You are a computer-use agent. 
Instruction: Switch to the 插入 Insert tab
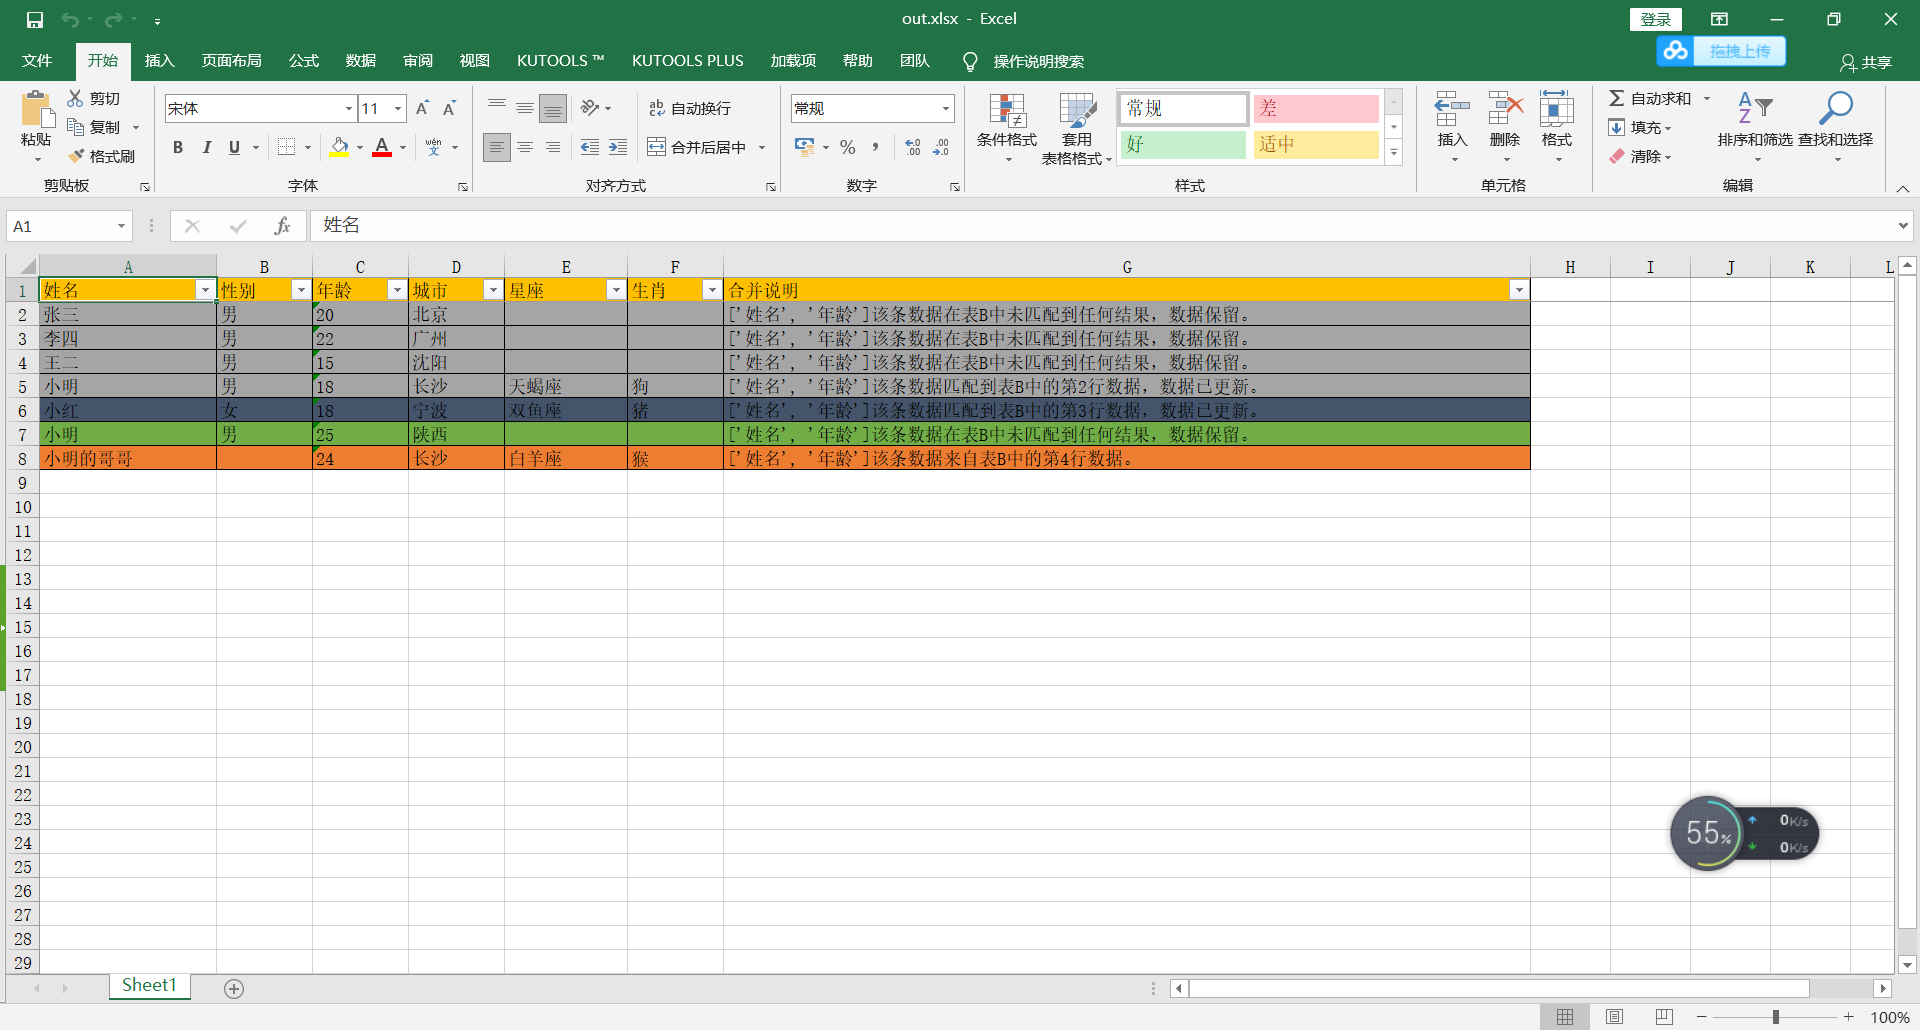(x=159, y=61)
